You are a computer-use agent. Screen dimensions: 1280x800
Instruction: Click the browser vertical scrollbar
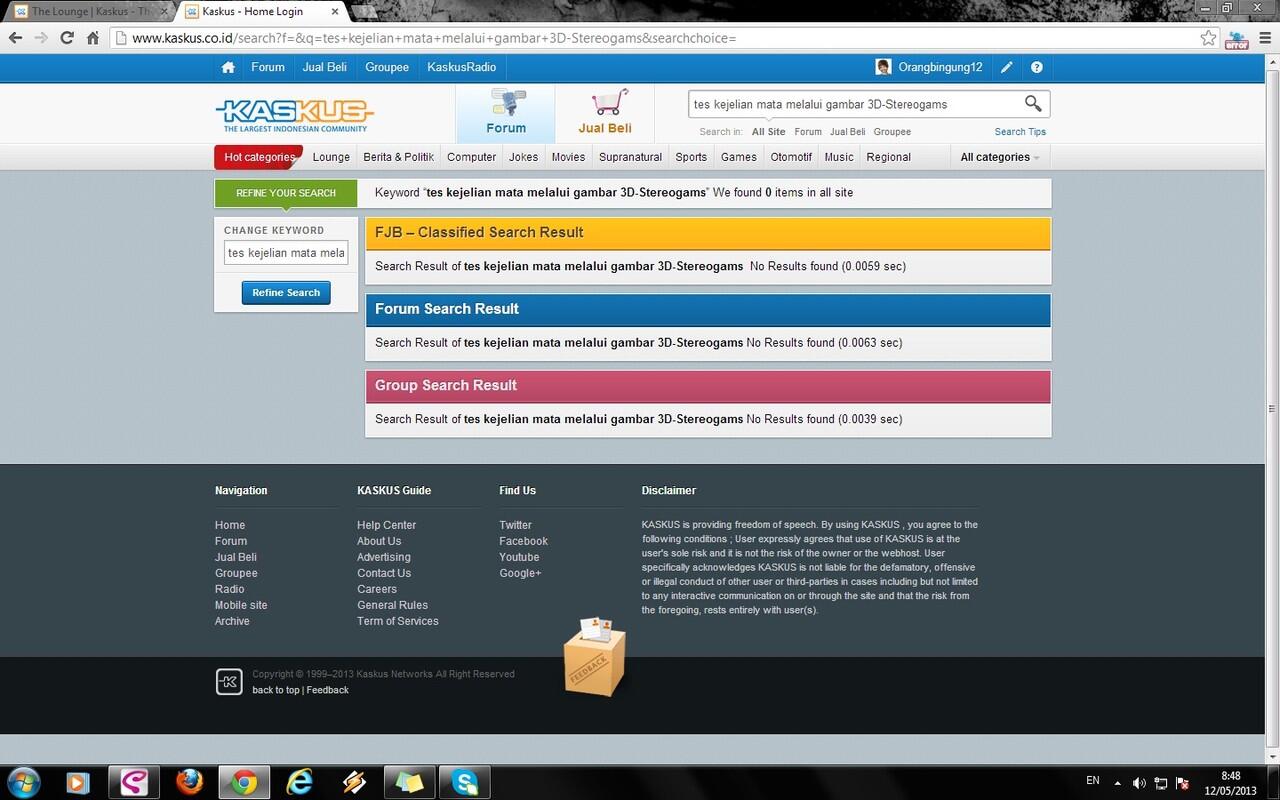1272,408
